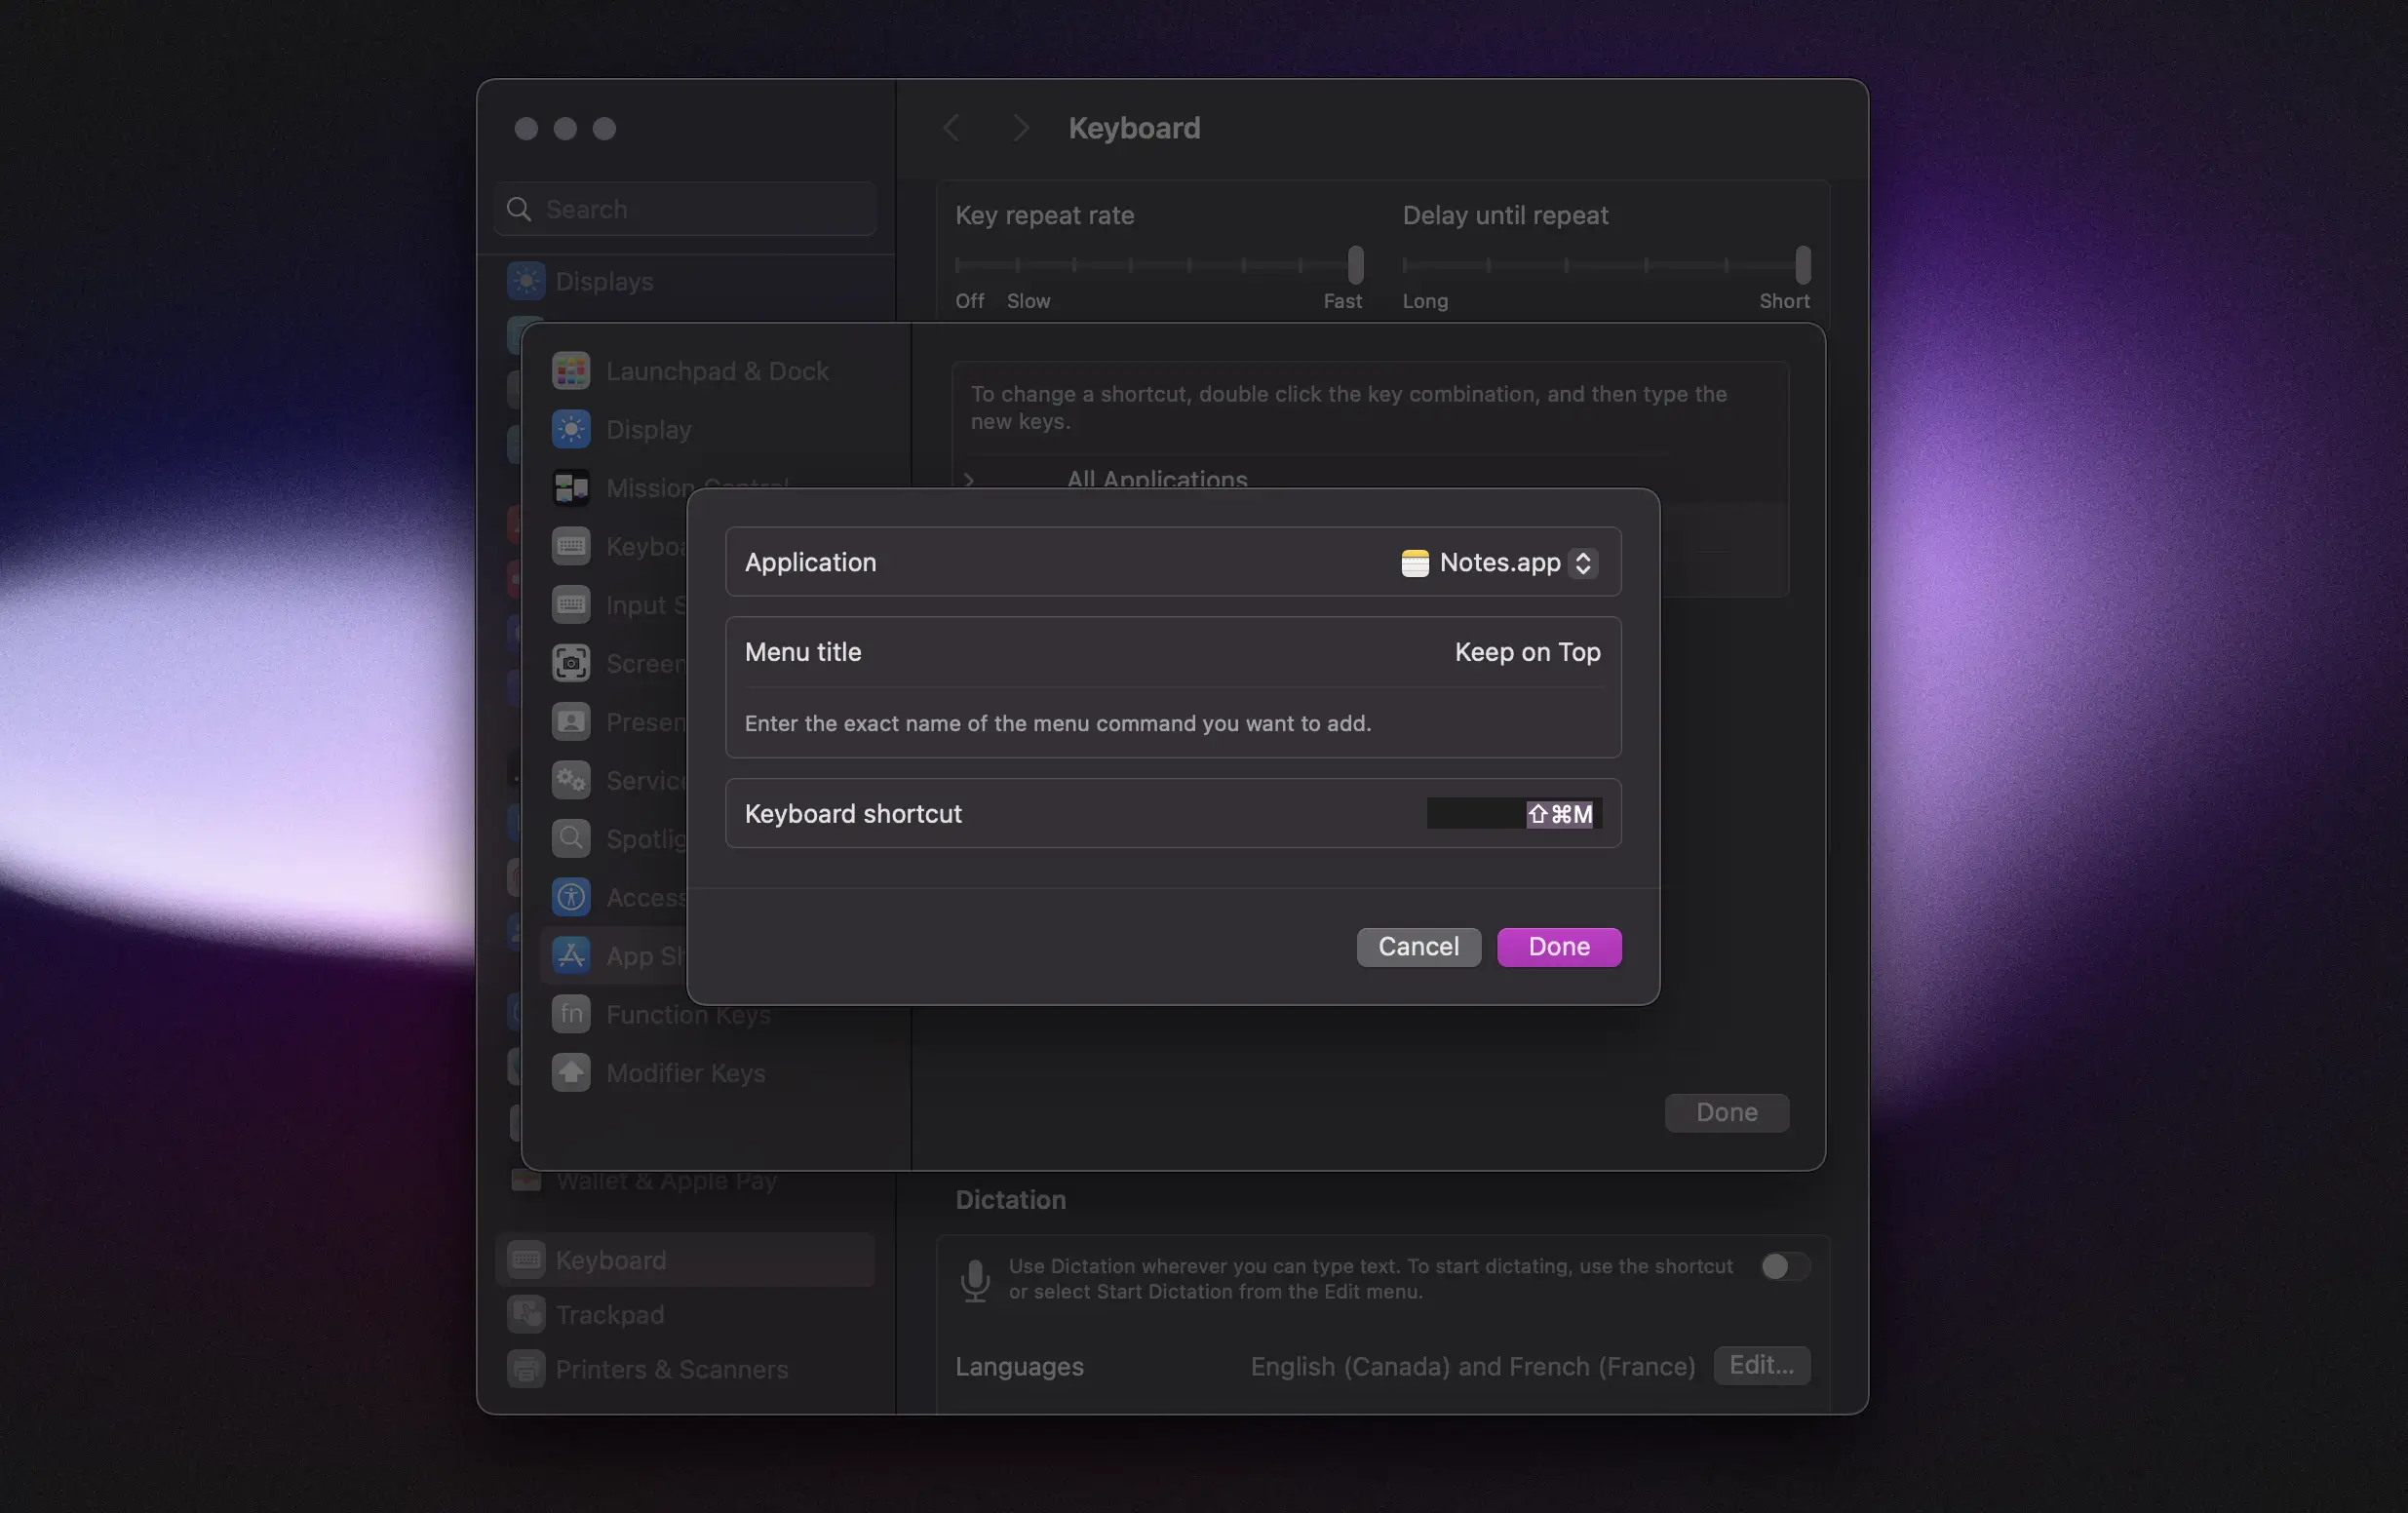Enable the Dictation toggle switch

(1784, 1266)
